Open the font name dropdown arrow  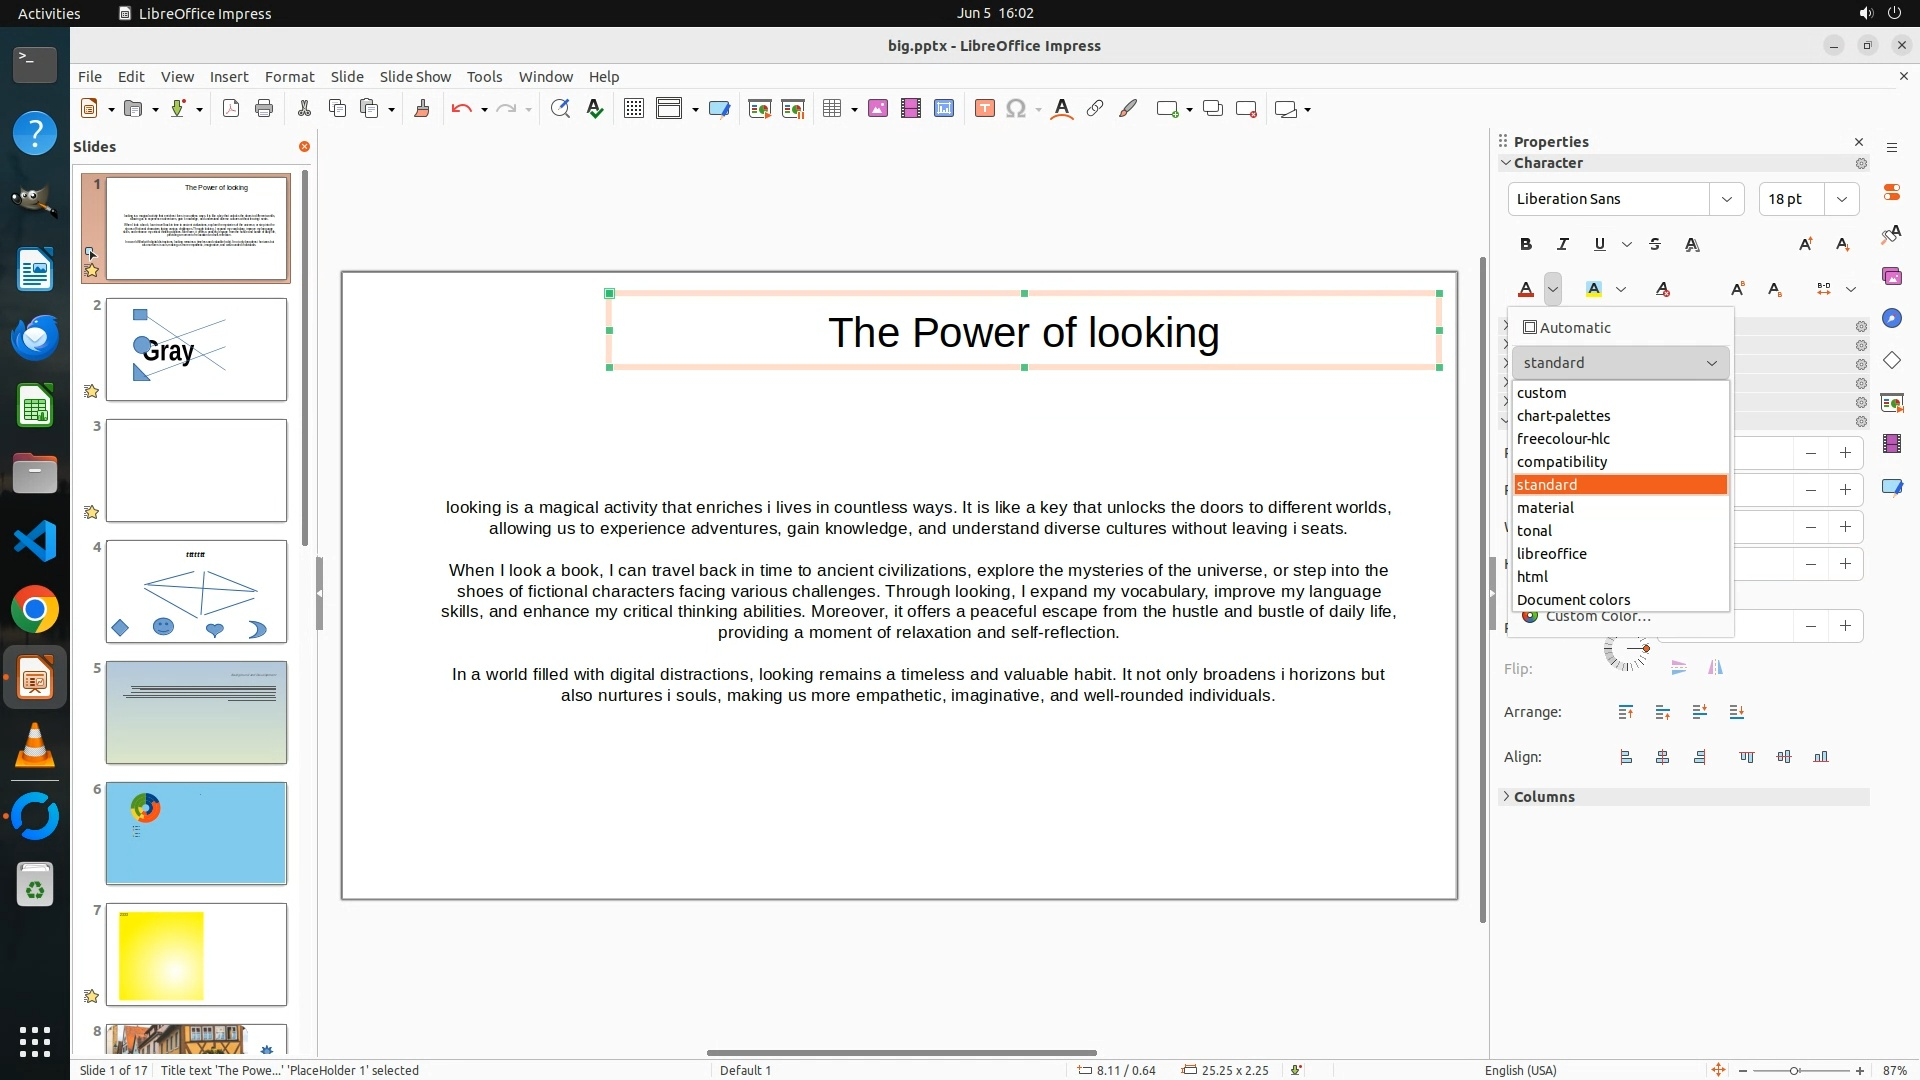1726,199
